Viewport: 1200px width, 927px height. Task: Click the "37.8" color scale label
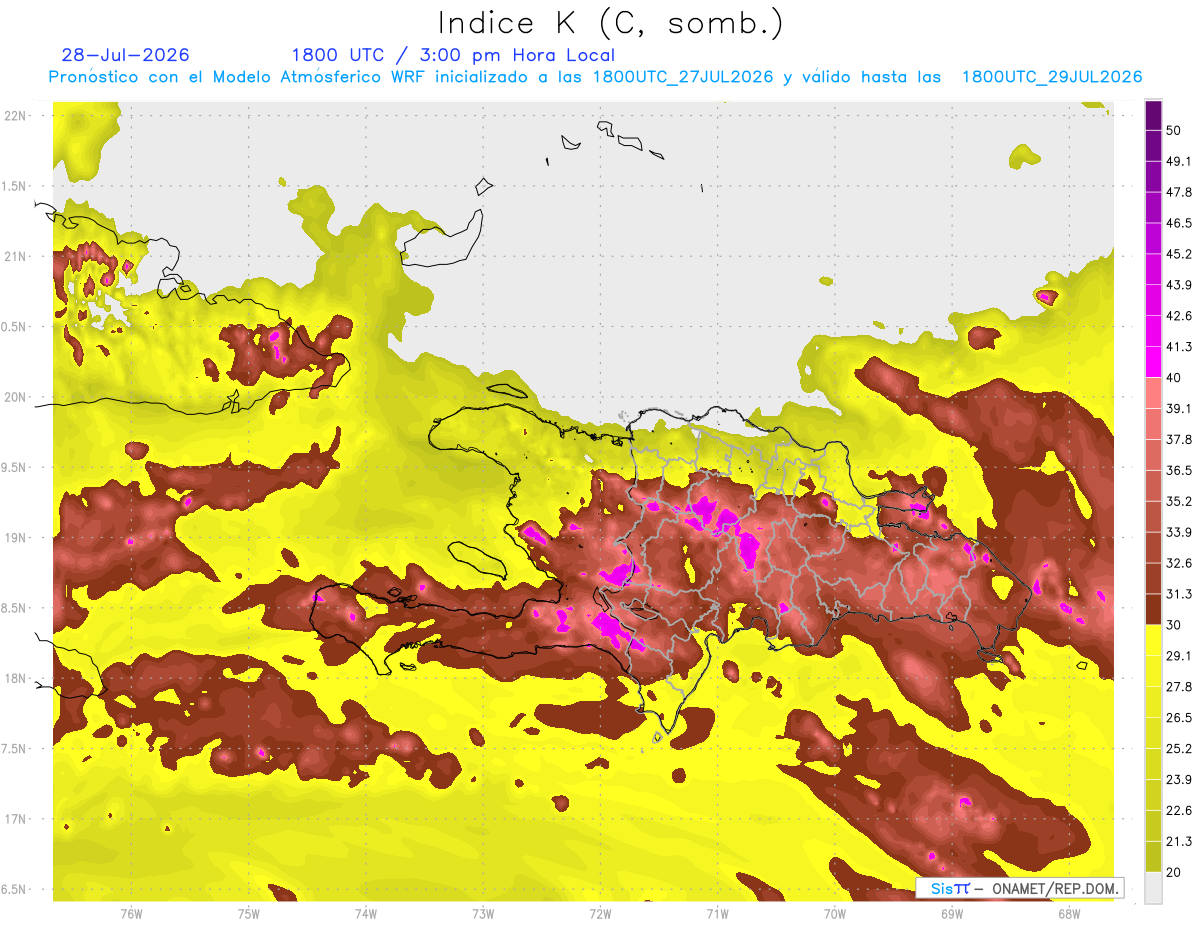pyautogui.click(x=1179, y=439)
